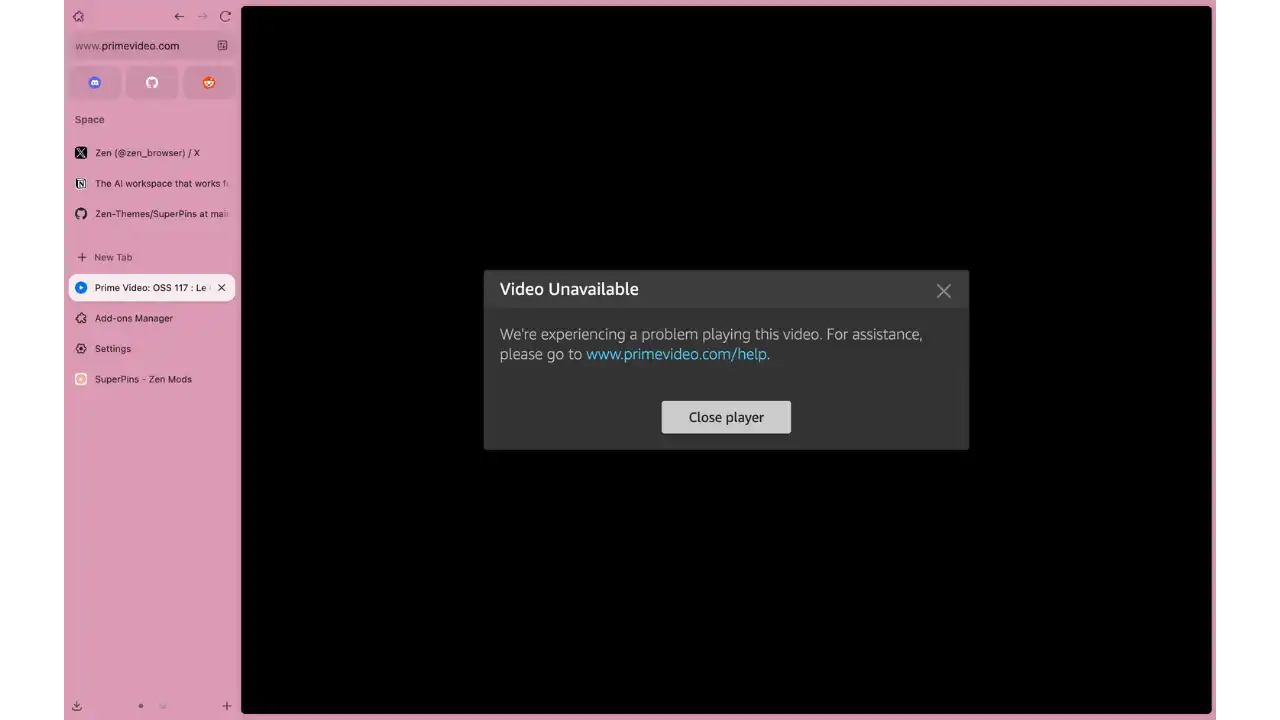
Task: Navigate back using the back arrow
Action: [x=179, y=16]
